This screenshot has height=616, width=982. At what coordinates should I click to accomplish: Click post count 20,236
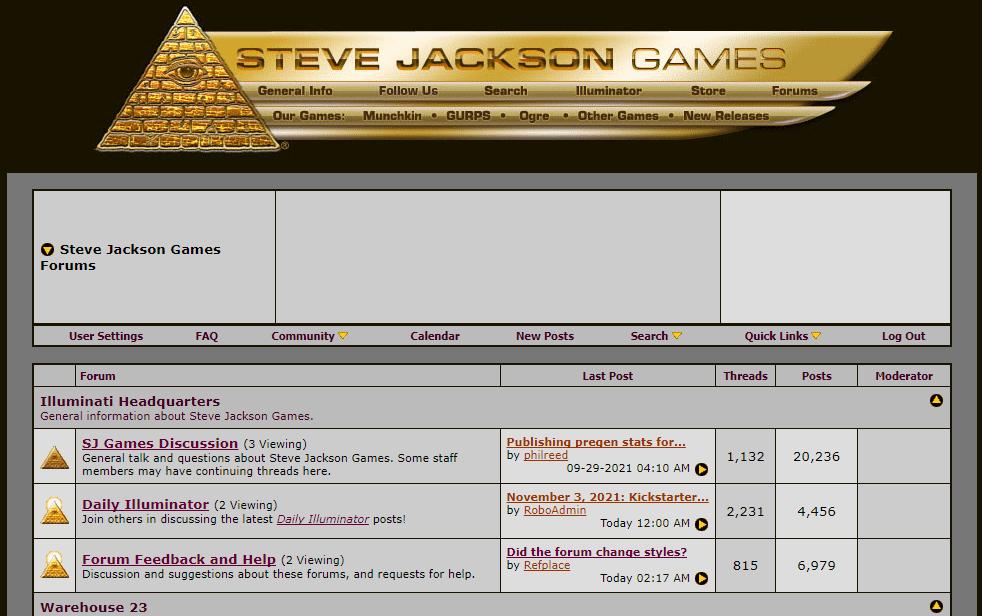coord(816,457)
